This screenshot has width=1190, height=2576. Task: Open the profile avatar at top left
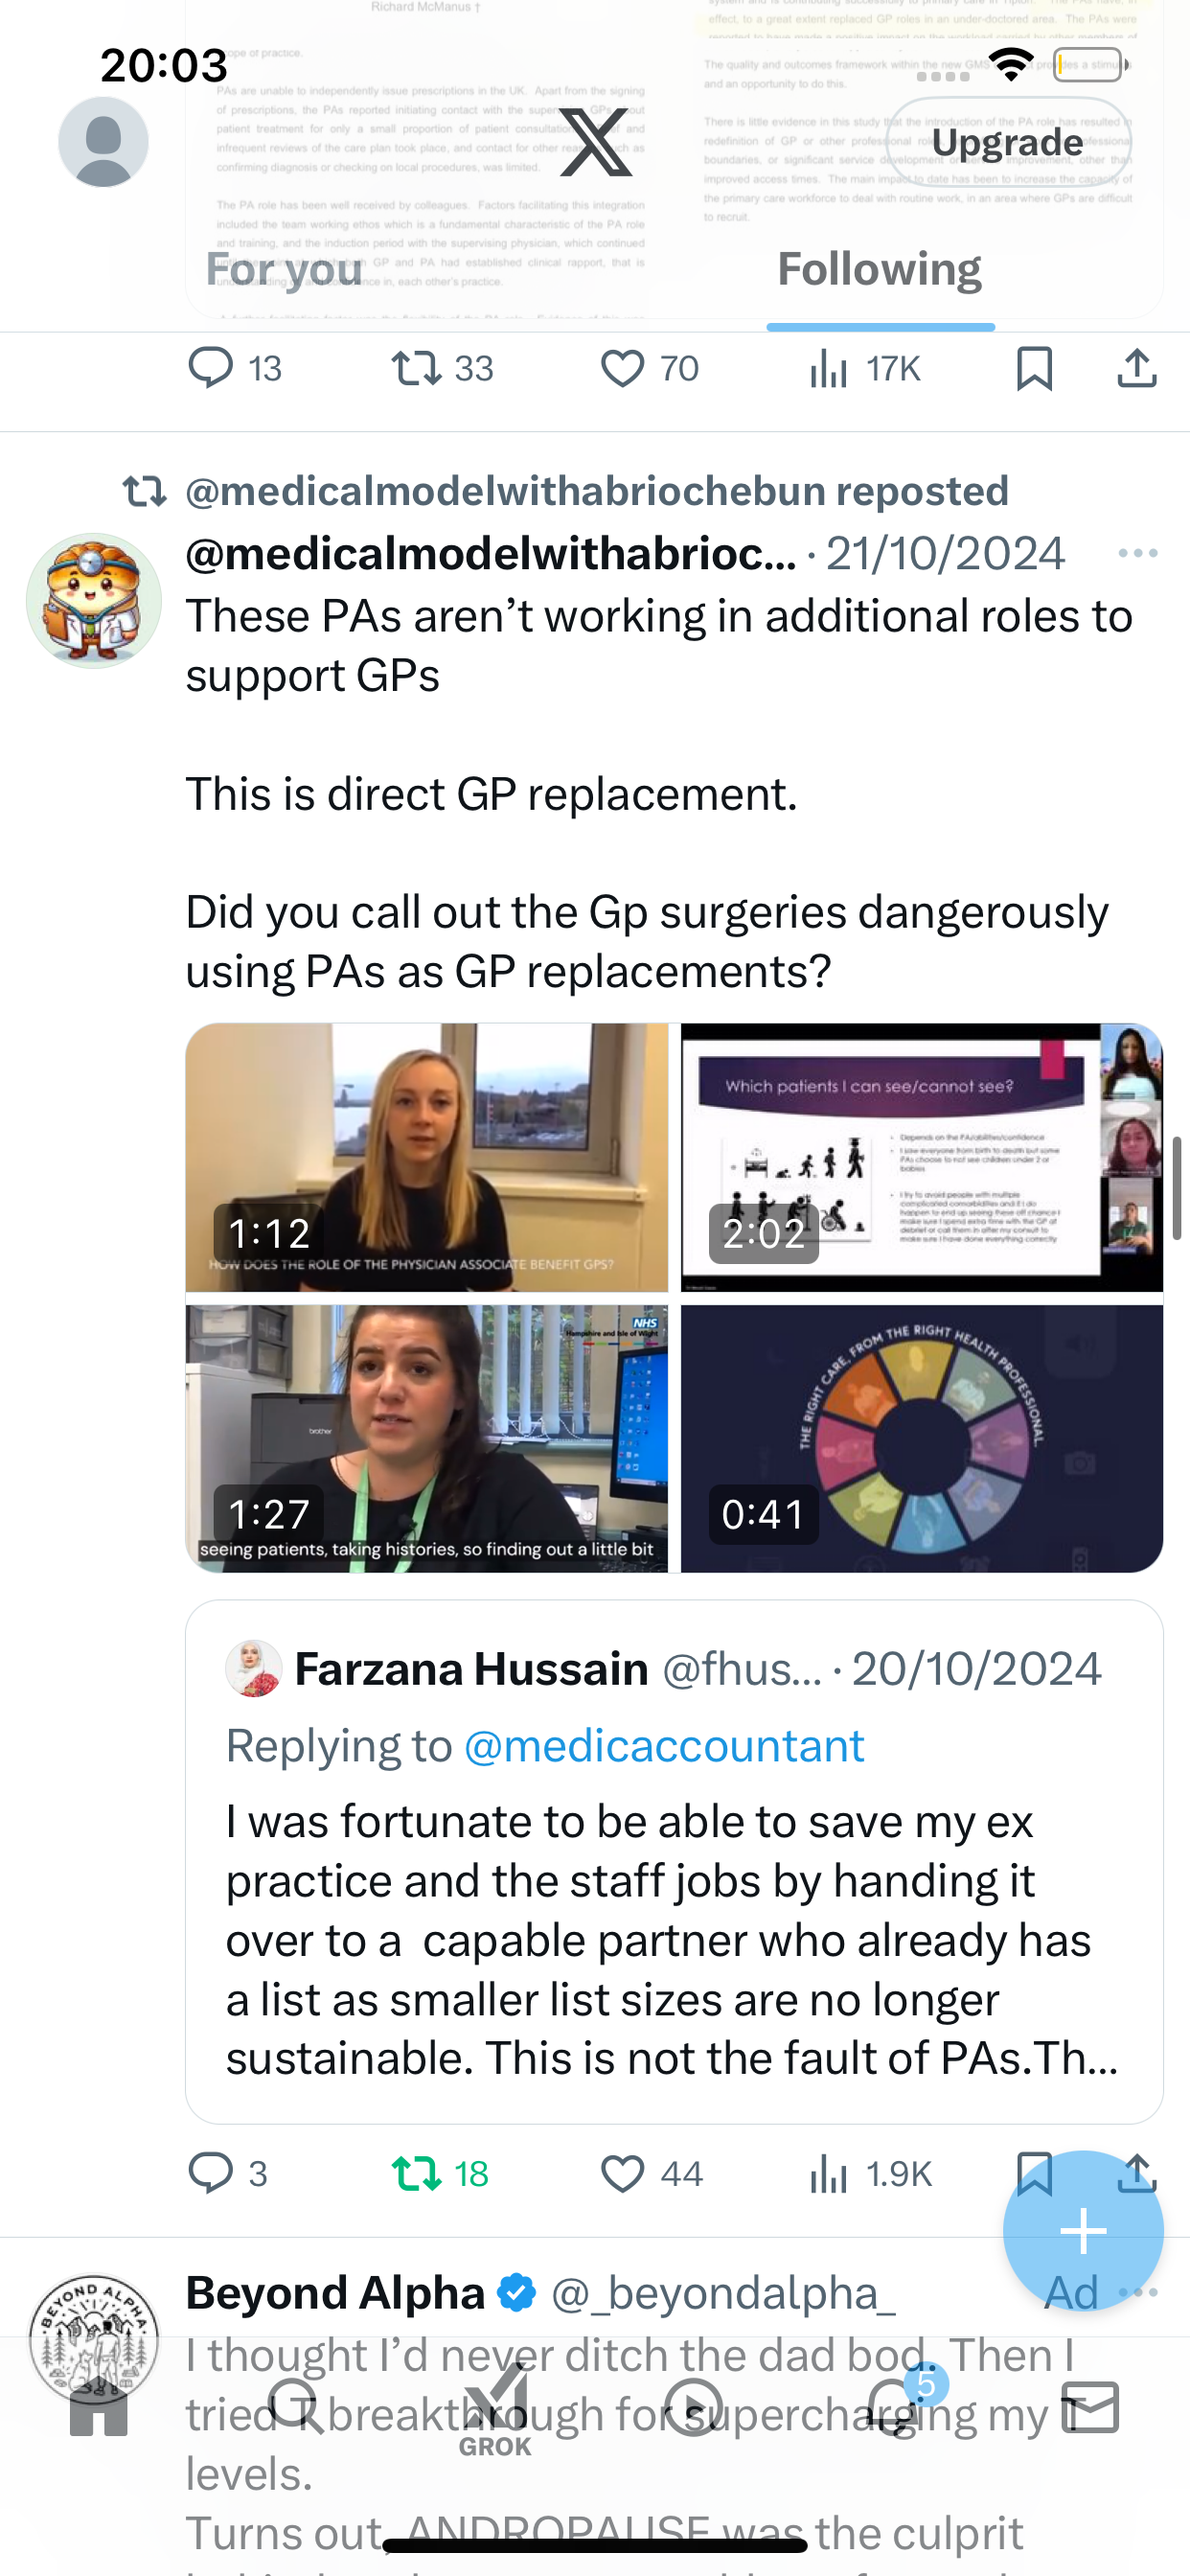103,142
